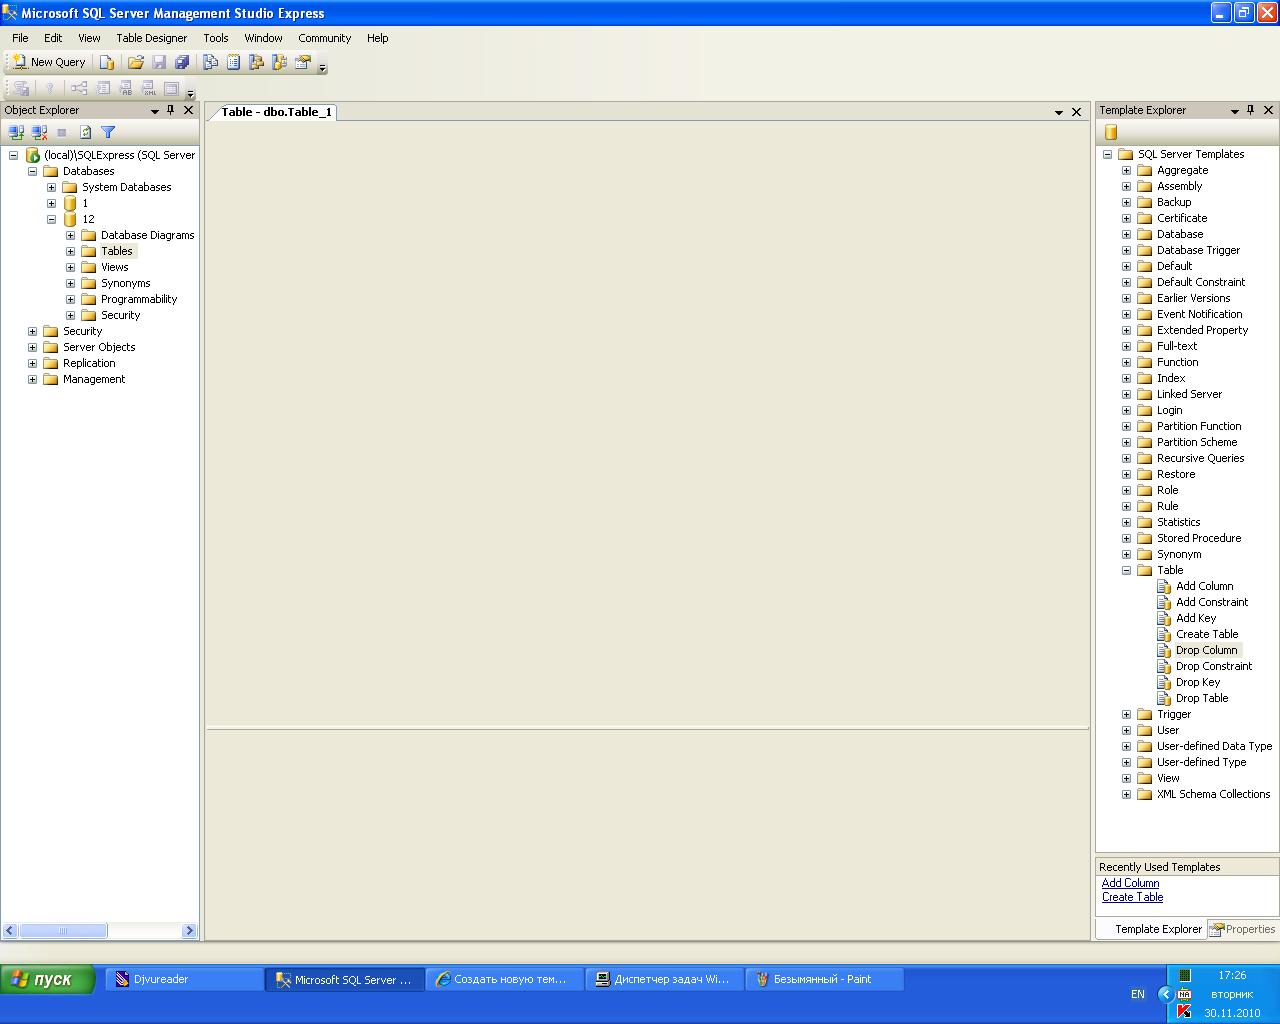Click the Summary page toolbar icon
This screenshot has height=1024, width=1280.
233,62
